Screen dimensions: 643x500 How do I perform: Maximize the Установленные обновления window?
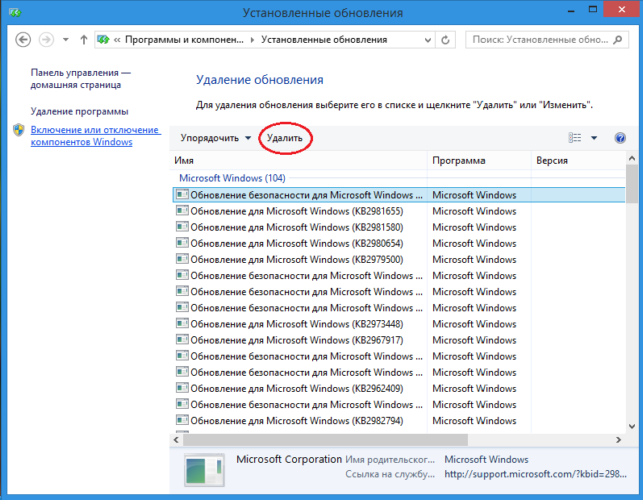coord(593,9)
